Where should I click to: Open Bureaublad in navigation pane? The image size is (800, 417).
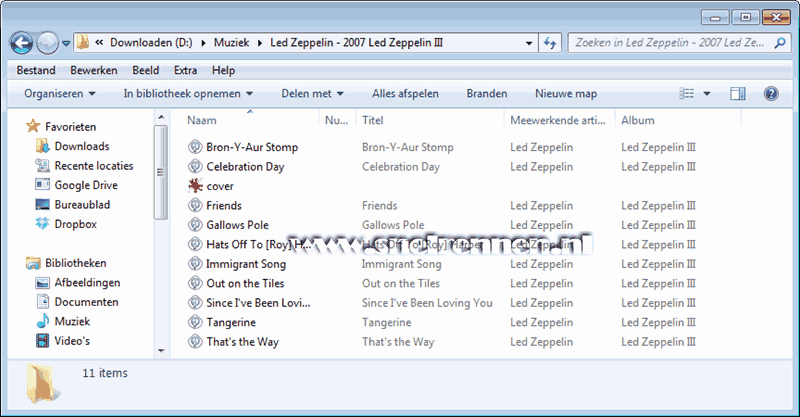click(82, 205)
